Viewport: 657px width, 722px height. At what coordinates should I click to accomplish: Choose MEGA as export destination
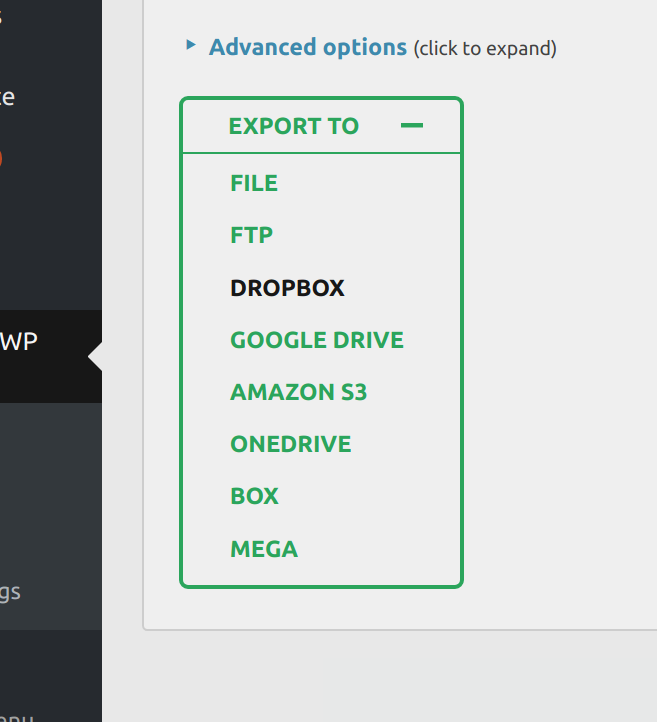(264, 549)
